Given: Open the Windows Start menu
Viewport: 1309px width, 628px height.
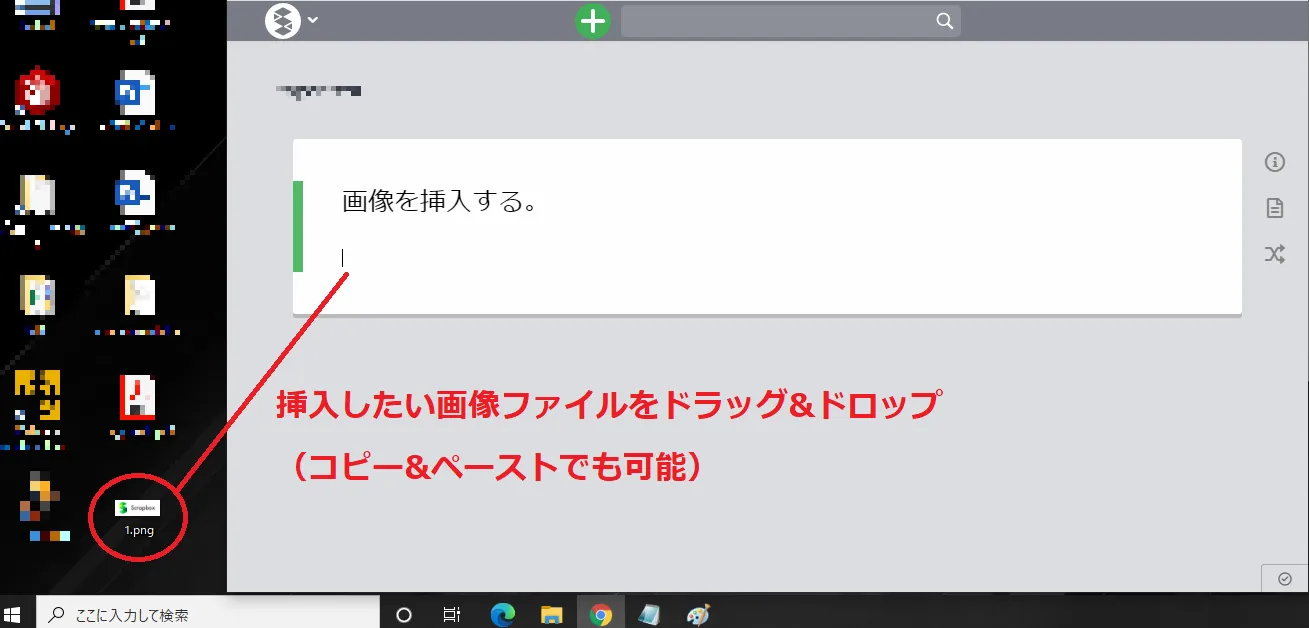Looking at the screenshot, I should [14, 614].
